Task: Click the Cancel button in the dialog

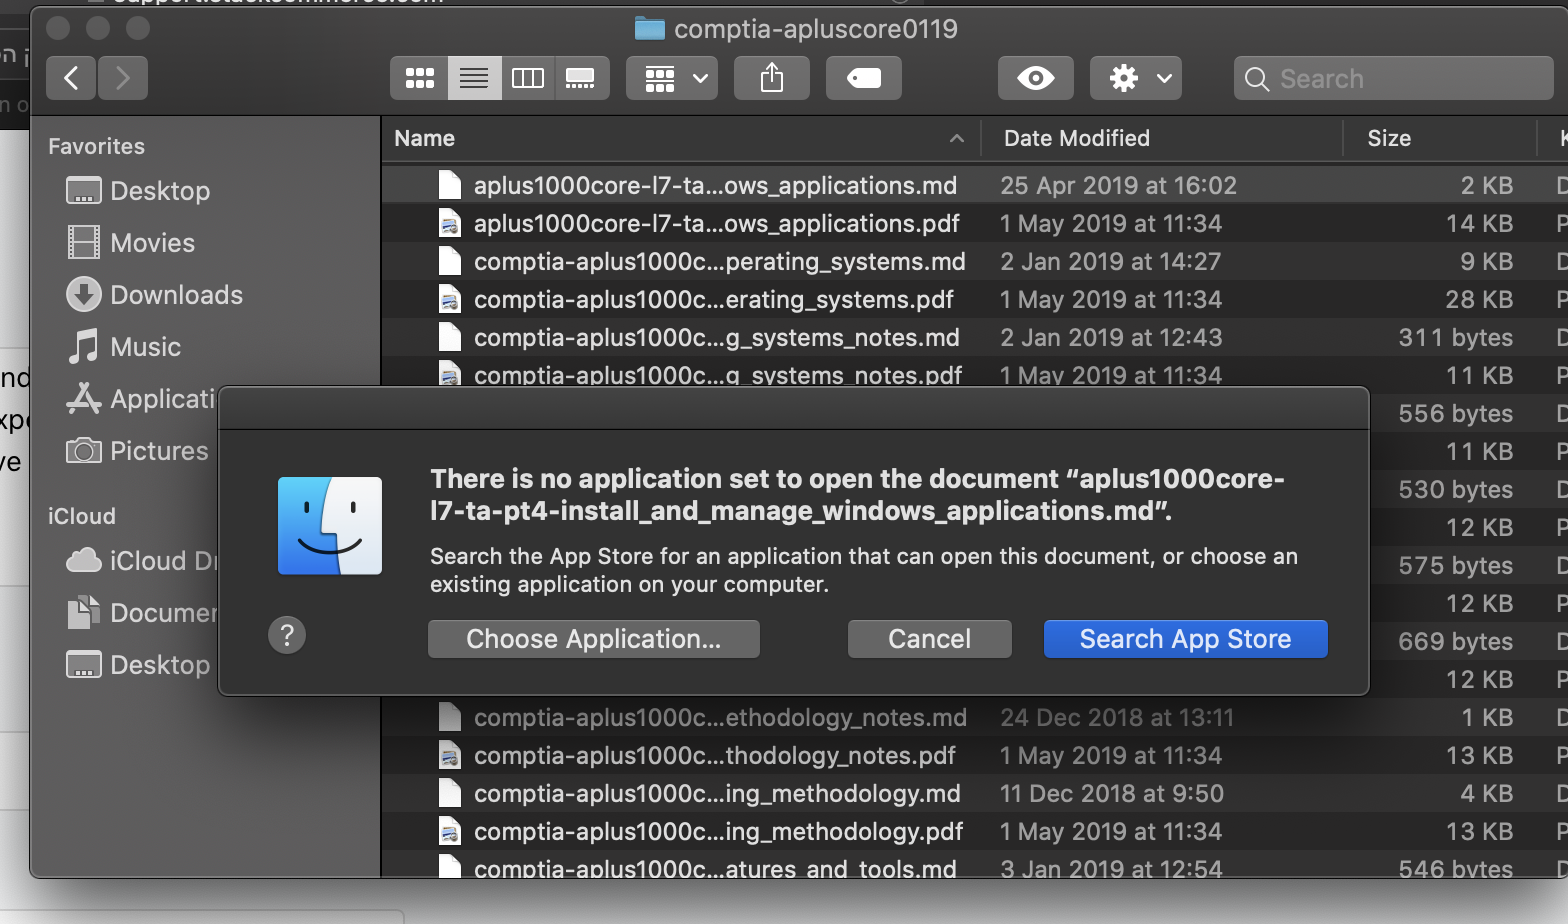Action: (x=930, y=639)
